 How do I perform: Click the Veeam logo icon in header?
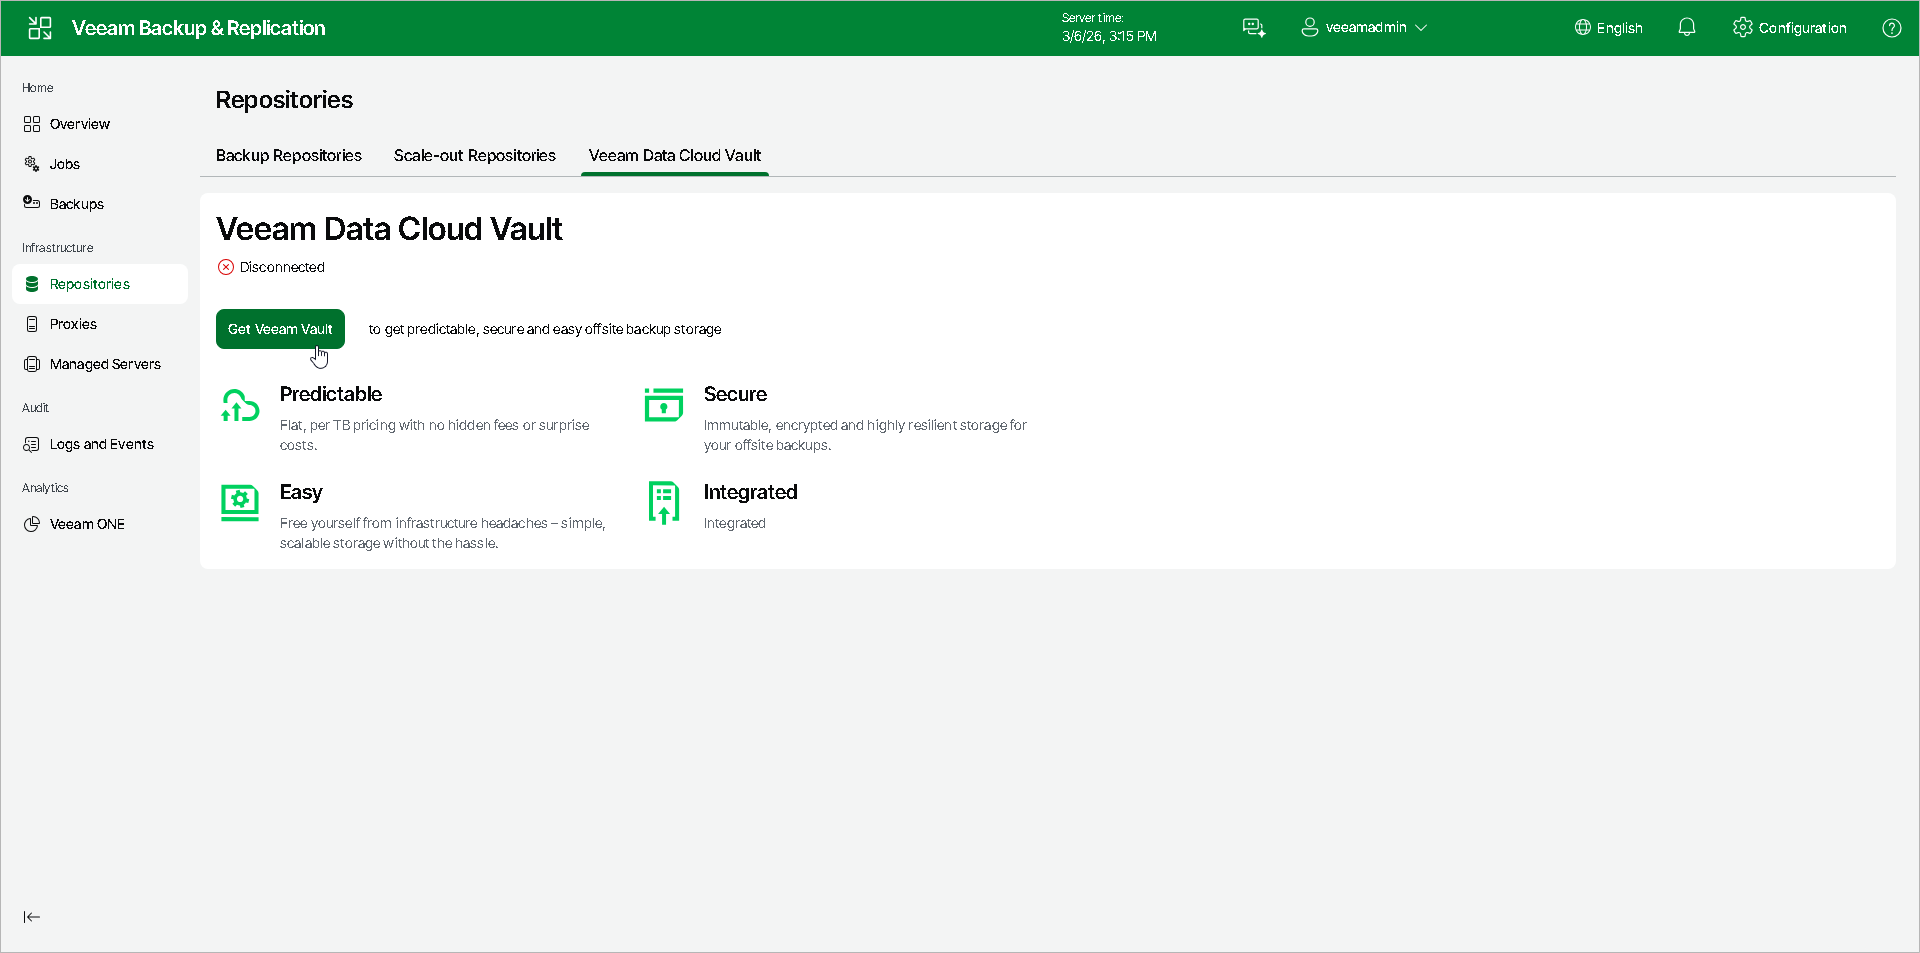40,28
